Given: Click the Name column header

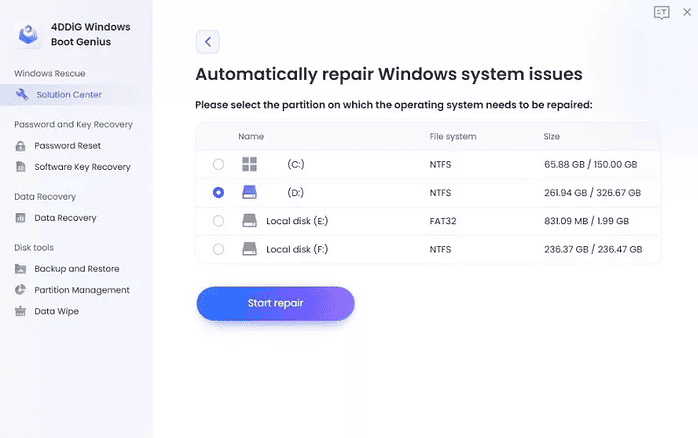Looking at the screenshot, I should pos(251,136).
